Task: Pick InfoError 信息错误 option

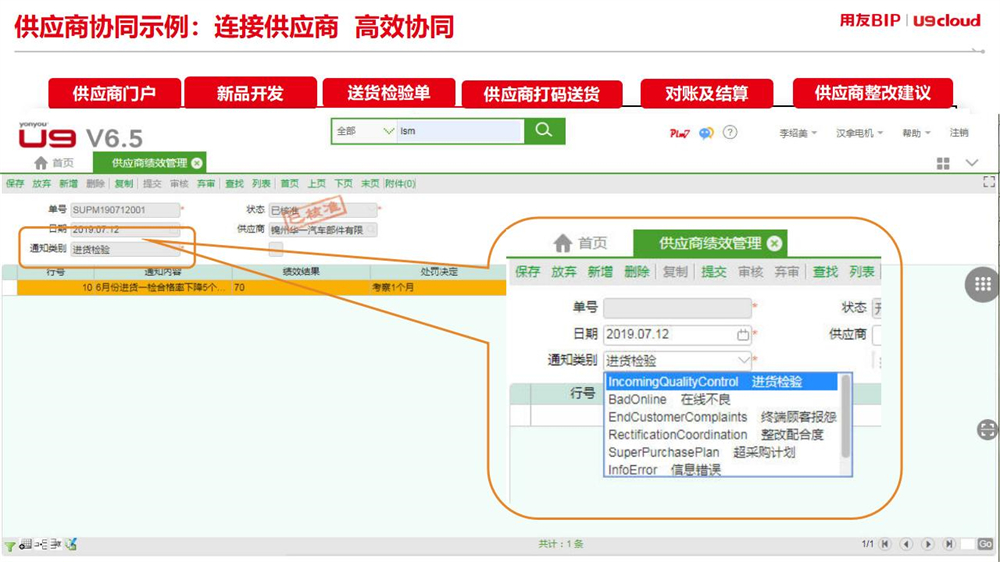Action: [x=721, y=470]
